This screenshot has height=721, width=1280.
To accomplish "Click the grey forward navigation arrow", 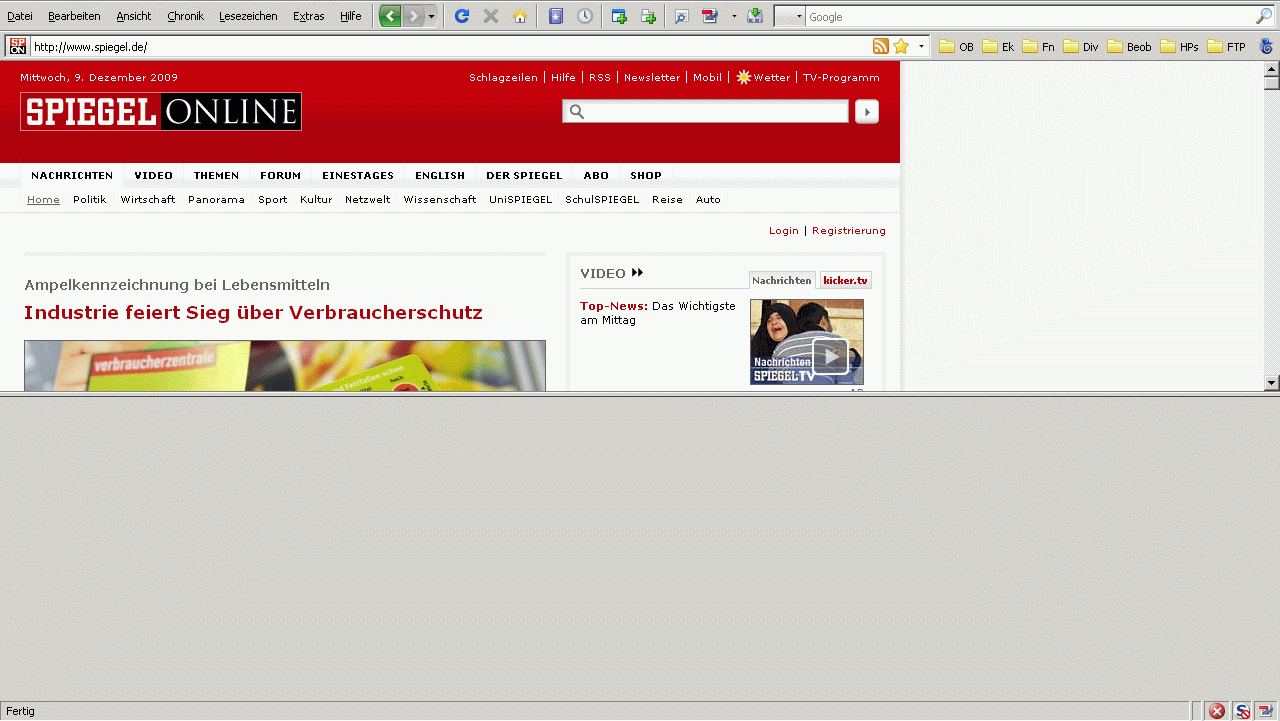I will point(413,16).
